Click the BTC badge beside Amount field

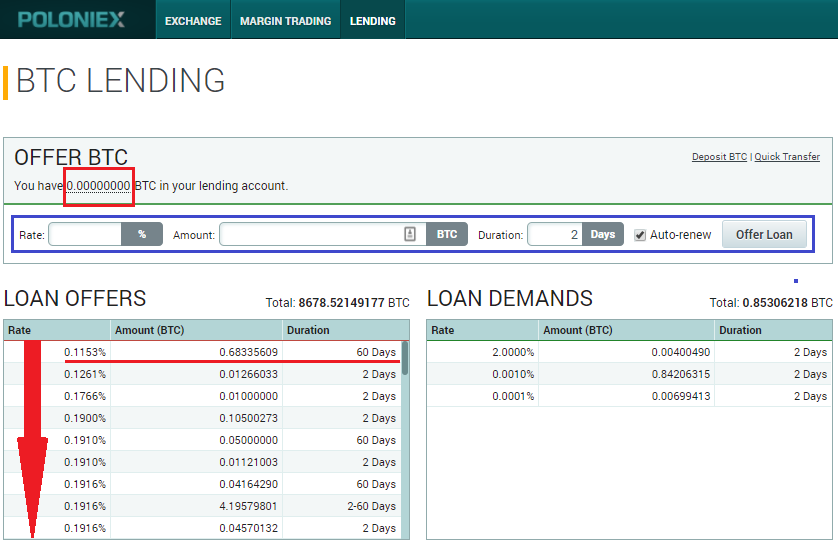(447, 234)
